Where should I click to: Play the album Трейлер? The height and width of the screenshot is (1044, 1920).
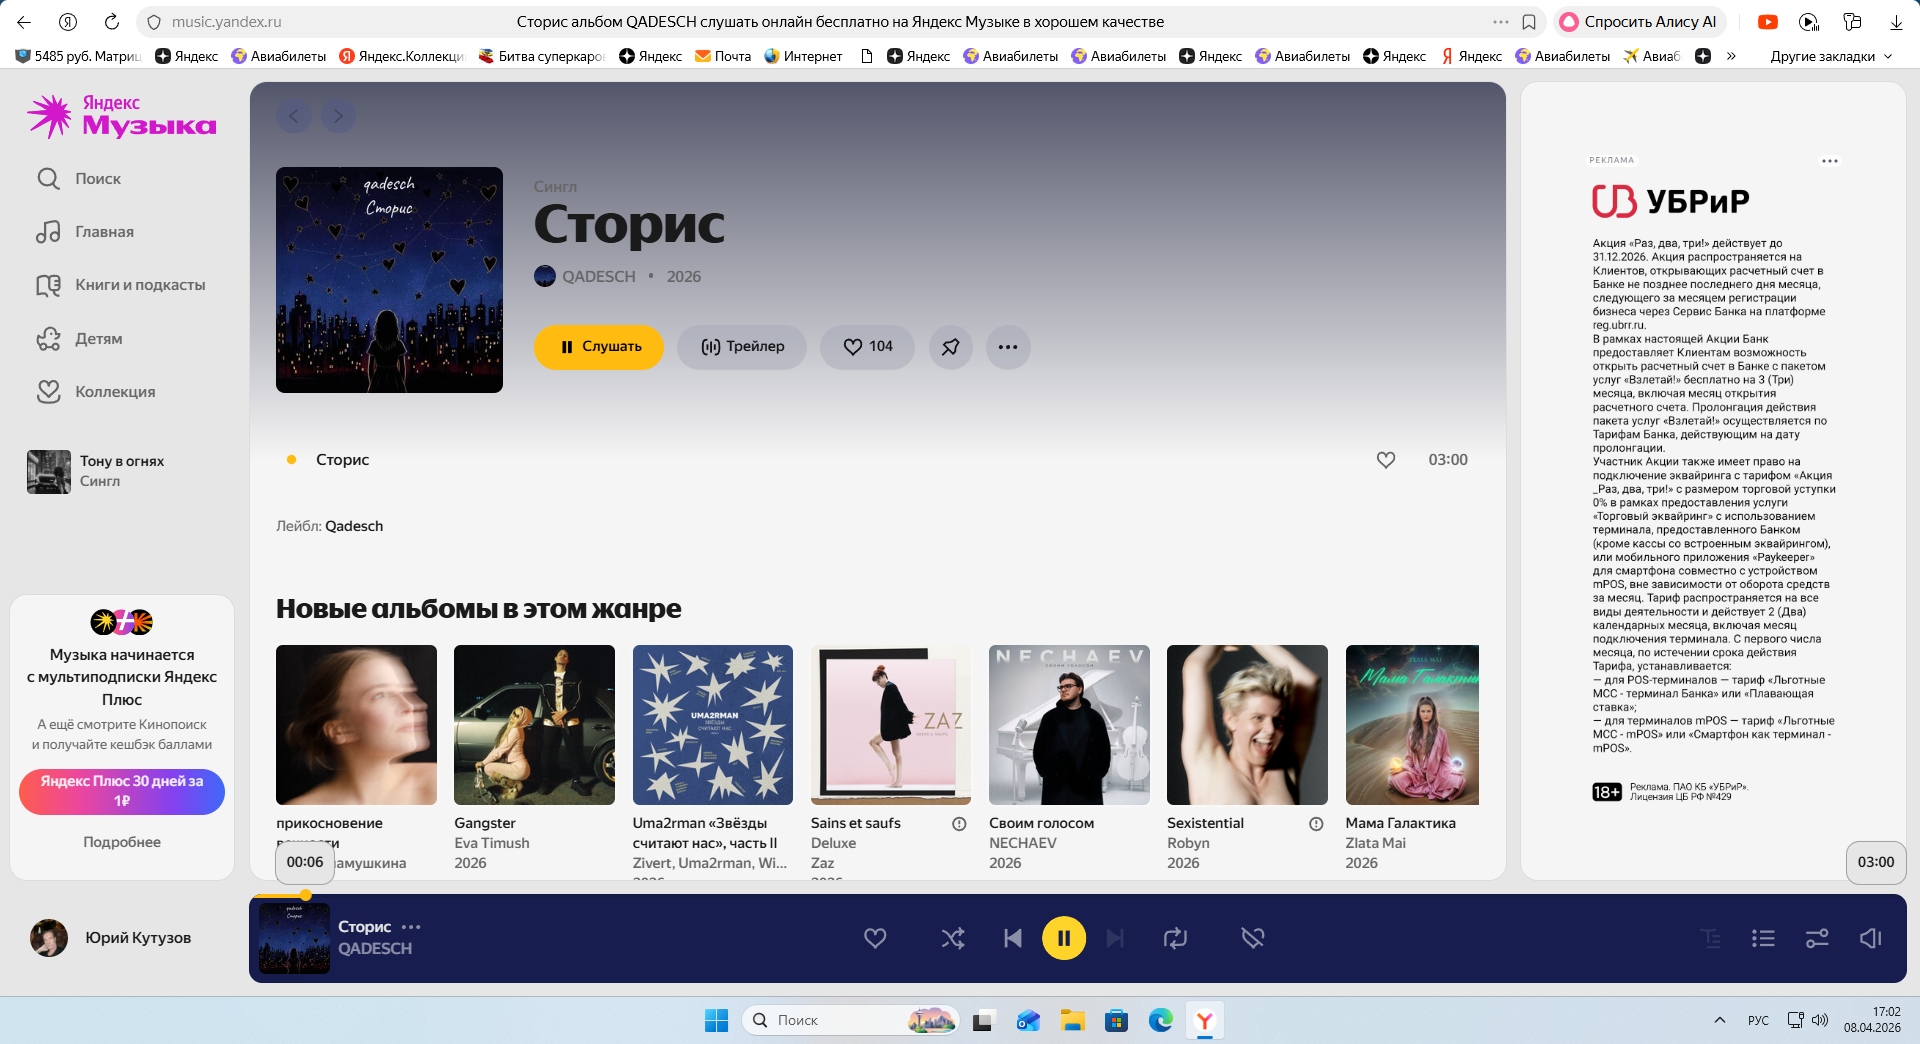[x=742, y=347]
